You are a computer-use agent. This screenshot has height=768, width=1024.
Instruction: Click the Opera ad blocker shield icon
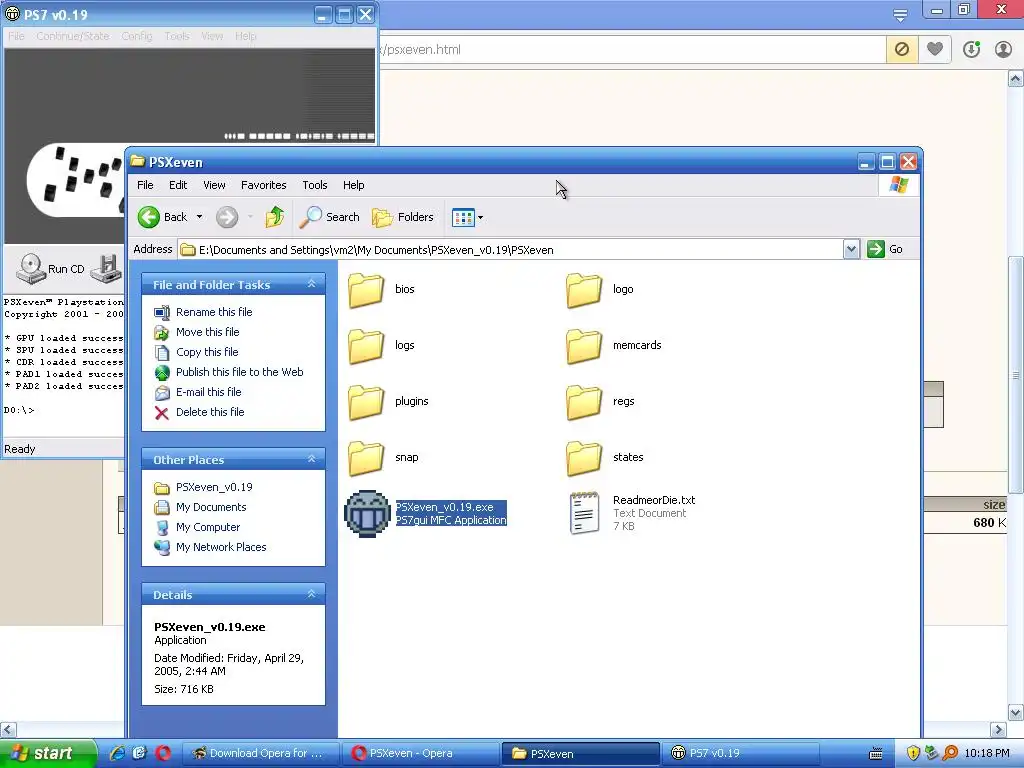tap(901, 50)
